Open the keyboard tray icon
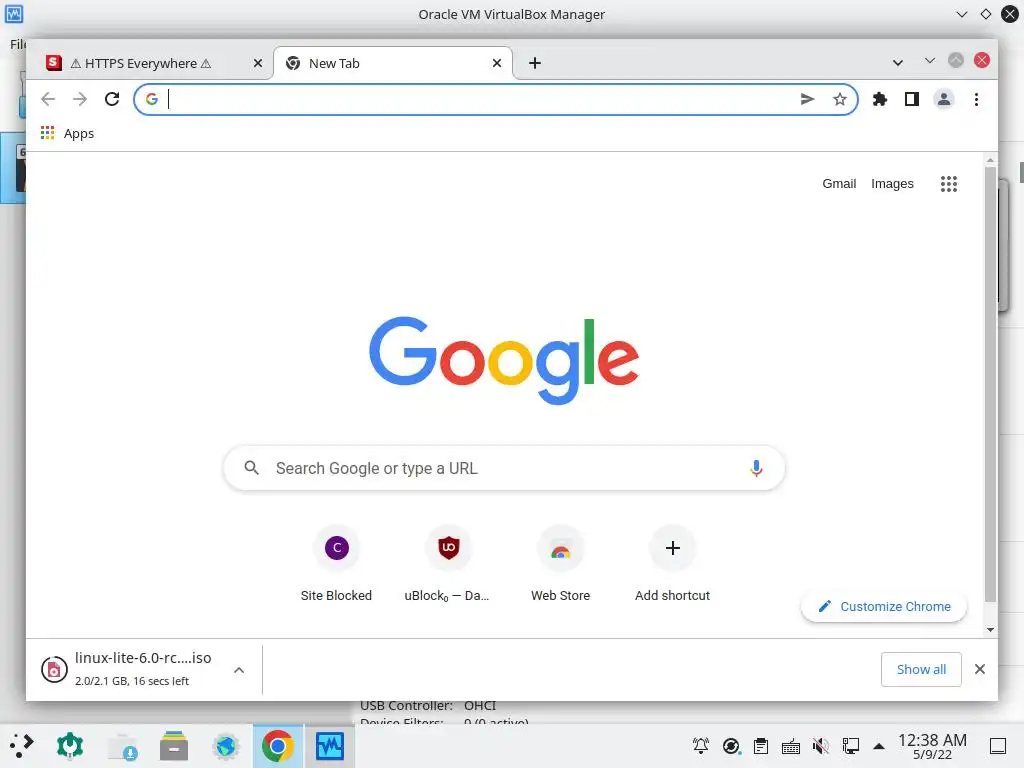Image resolution: width=1024 pixels, height=768 pixels. pyautogui.click(x=791, y=746)
